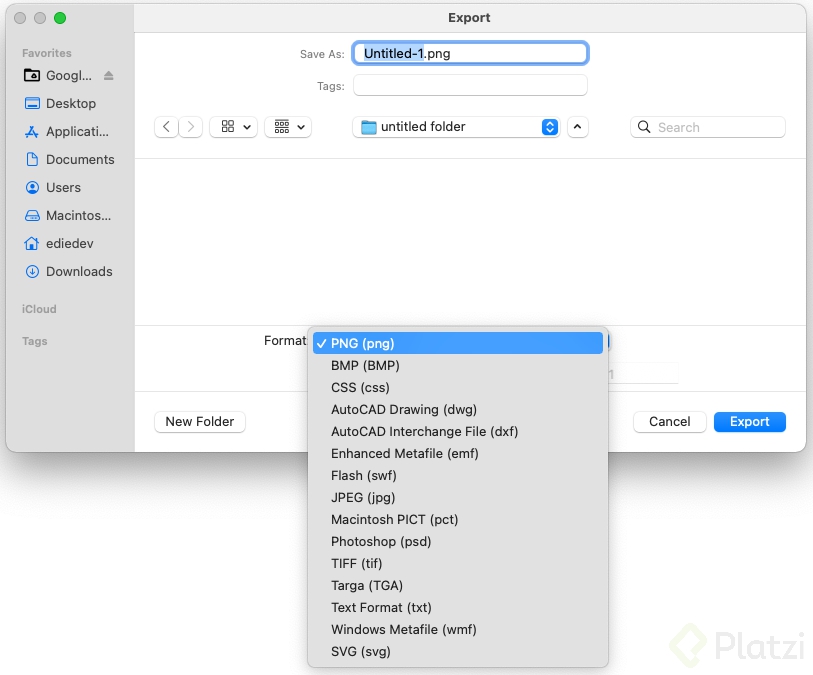
Task: Click the New Folder button
Action: (200, 422)
